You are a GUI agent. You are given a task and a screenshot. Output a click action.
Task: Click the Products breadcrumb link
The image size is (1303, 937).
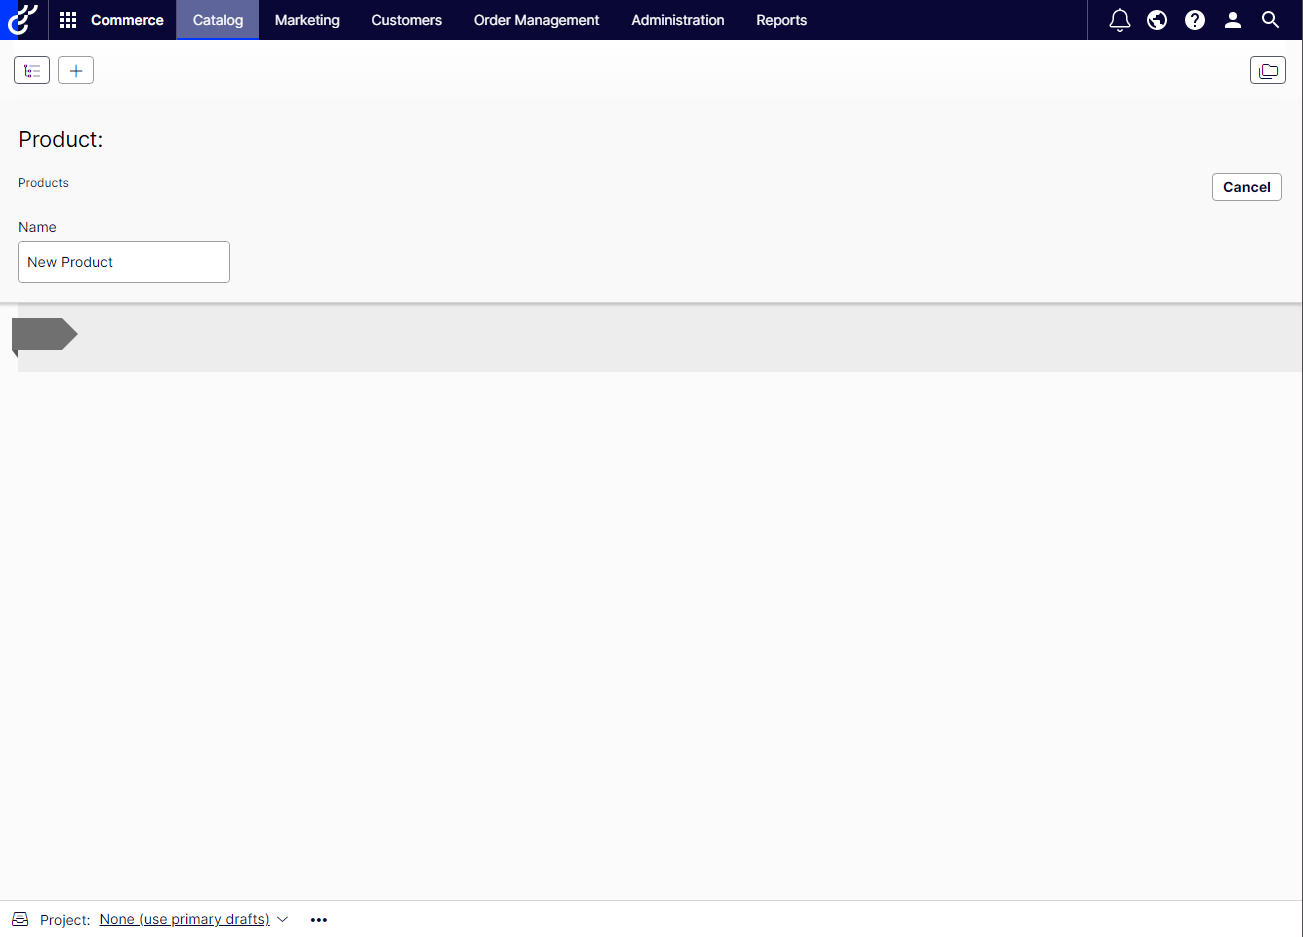click(x=43, y=183)
